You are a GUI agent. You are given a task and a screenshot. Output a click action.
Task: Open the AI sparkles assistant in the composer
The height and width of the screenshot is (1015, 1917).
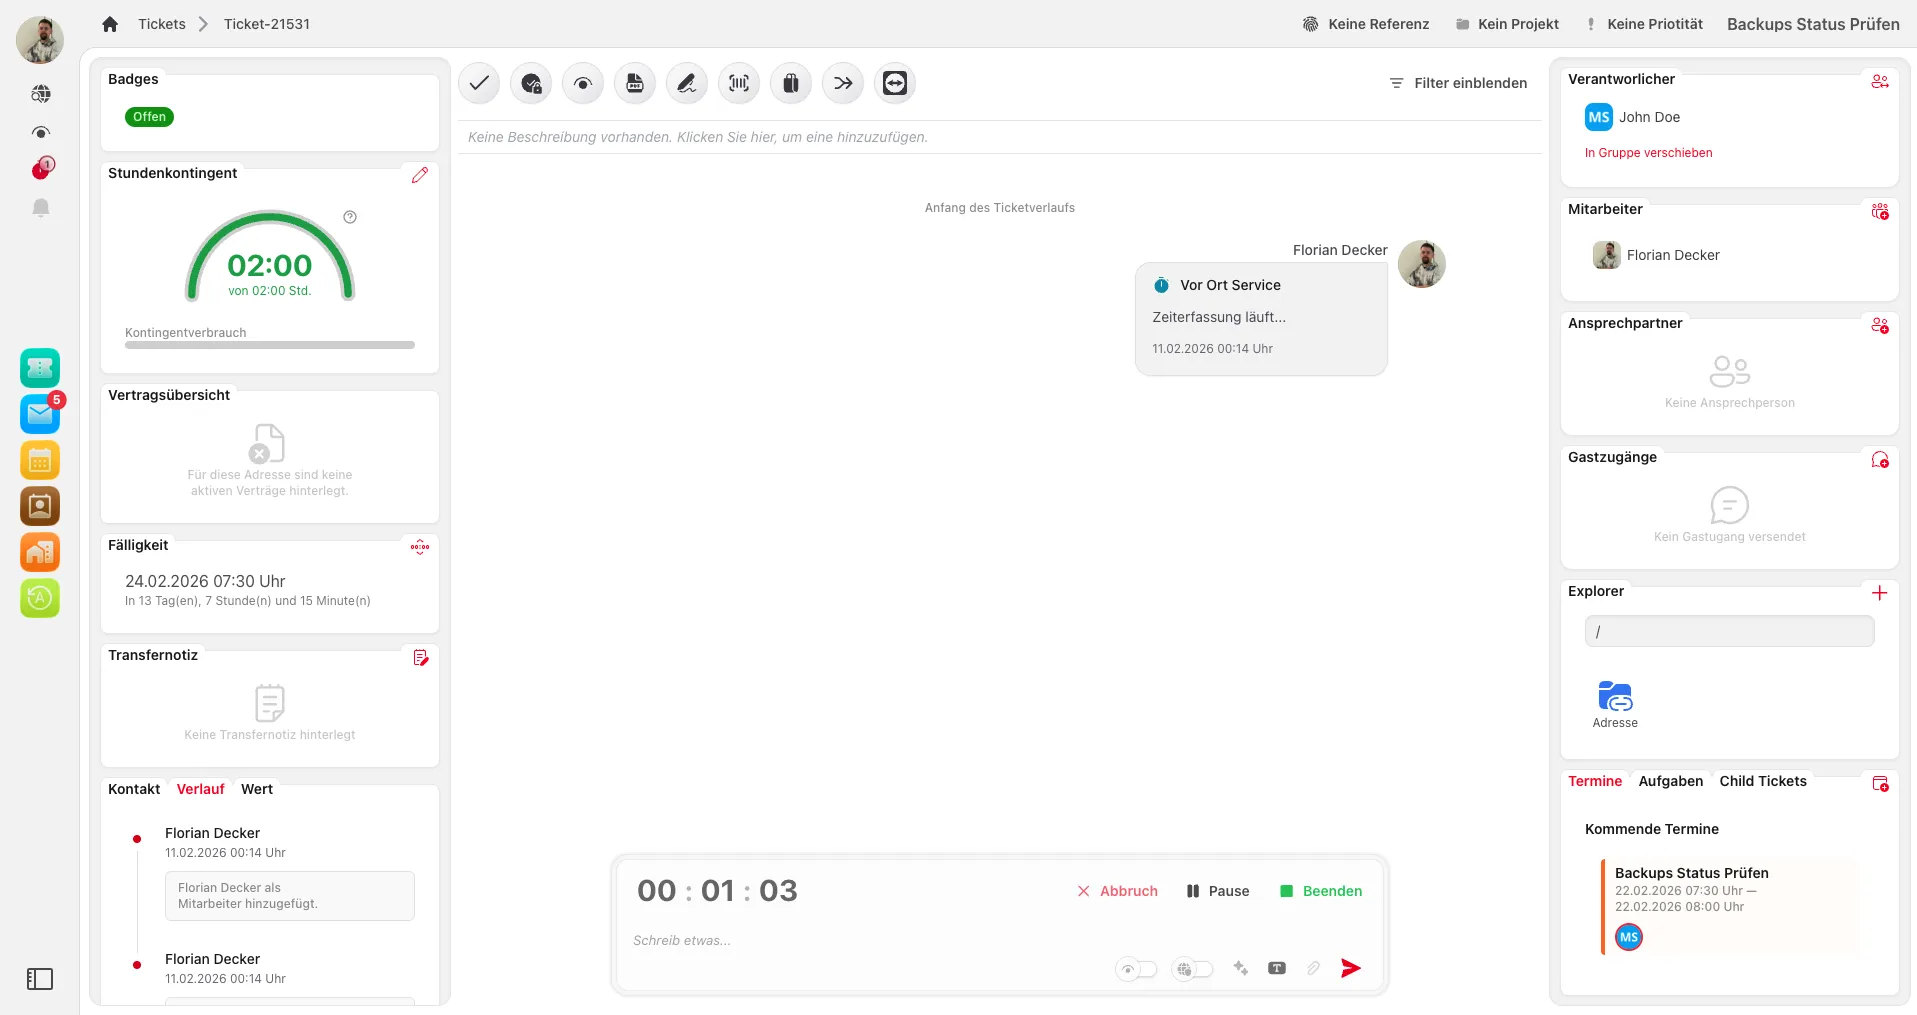(x=1241, y=968)
